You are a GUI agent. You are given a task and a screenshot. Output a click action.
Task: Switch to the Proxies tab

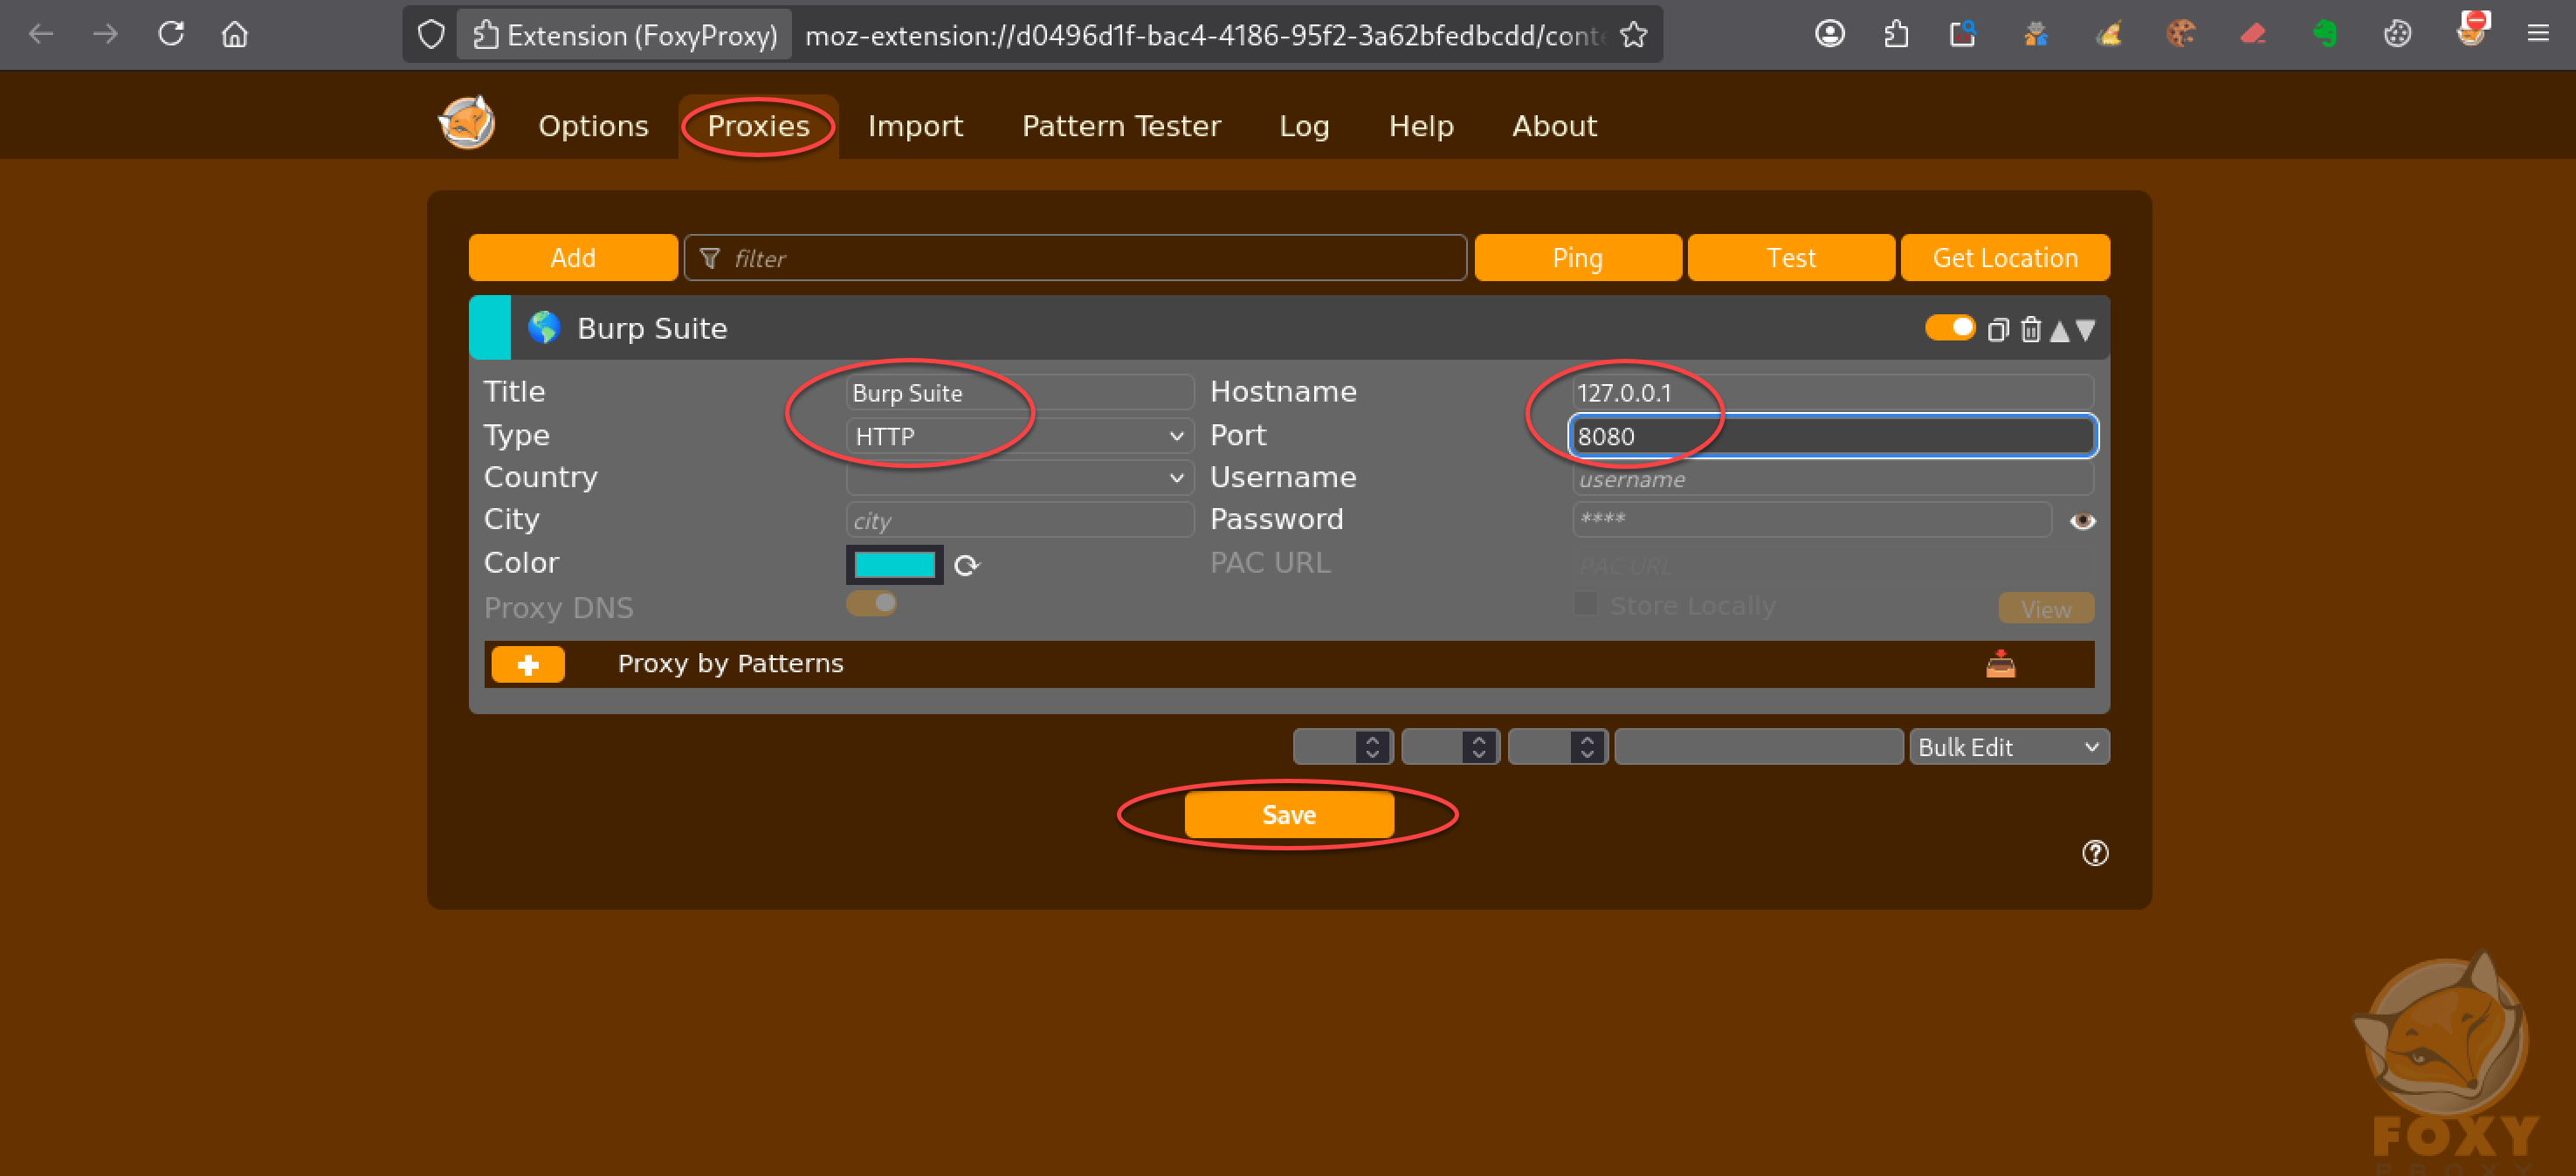click(x=758, y=126)
